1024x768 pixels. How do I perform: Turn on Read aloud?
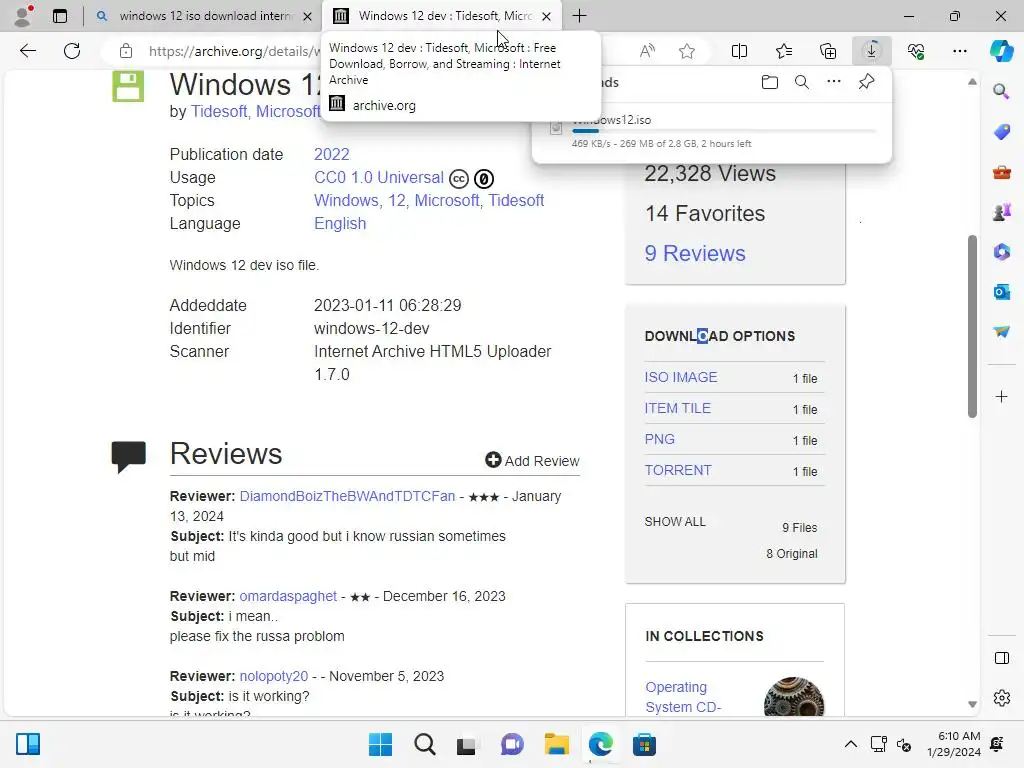[647, 51]
